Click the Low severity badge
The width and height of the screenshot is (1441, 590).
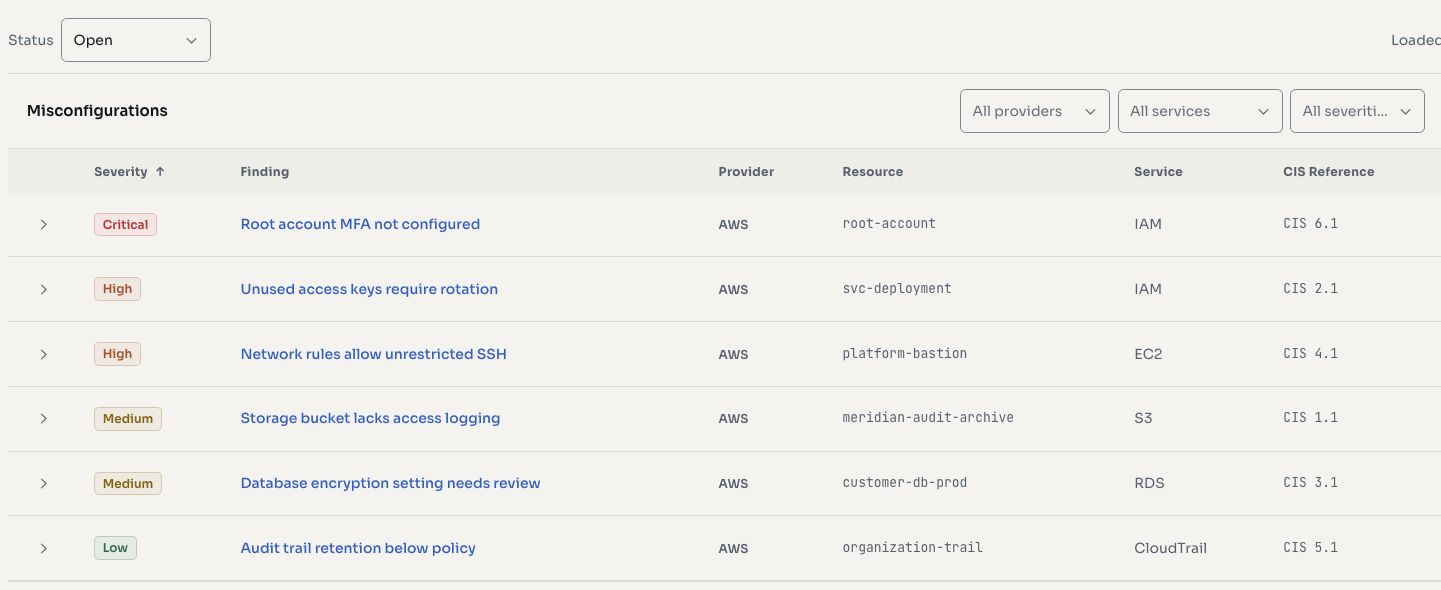click(115, 548)
